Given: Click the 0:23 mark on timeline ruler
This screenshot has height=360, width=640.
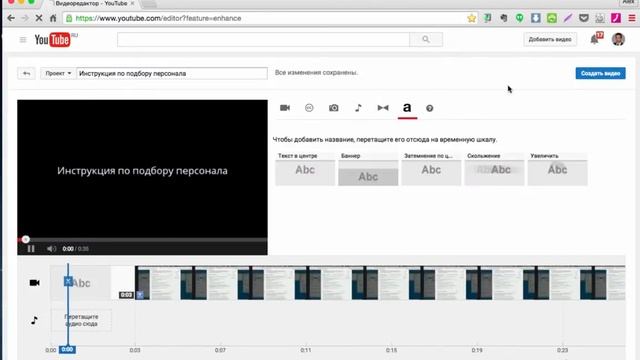Looking at the screenshot, I should [562, 350].
